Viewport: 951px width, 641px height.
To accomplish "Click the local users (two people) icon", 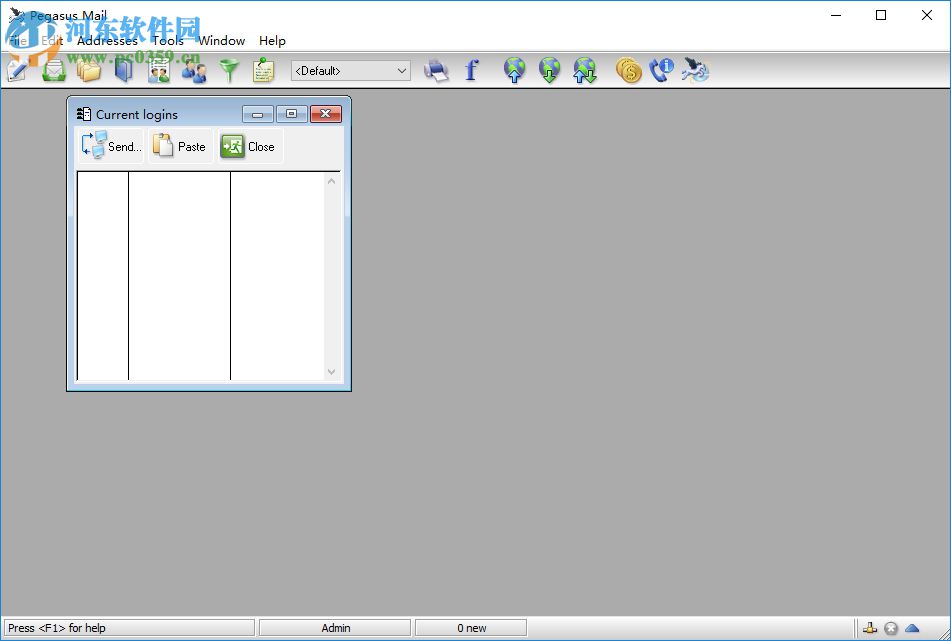I will (194, 71).
